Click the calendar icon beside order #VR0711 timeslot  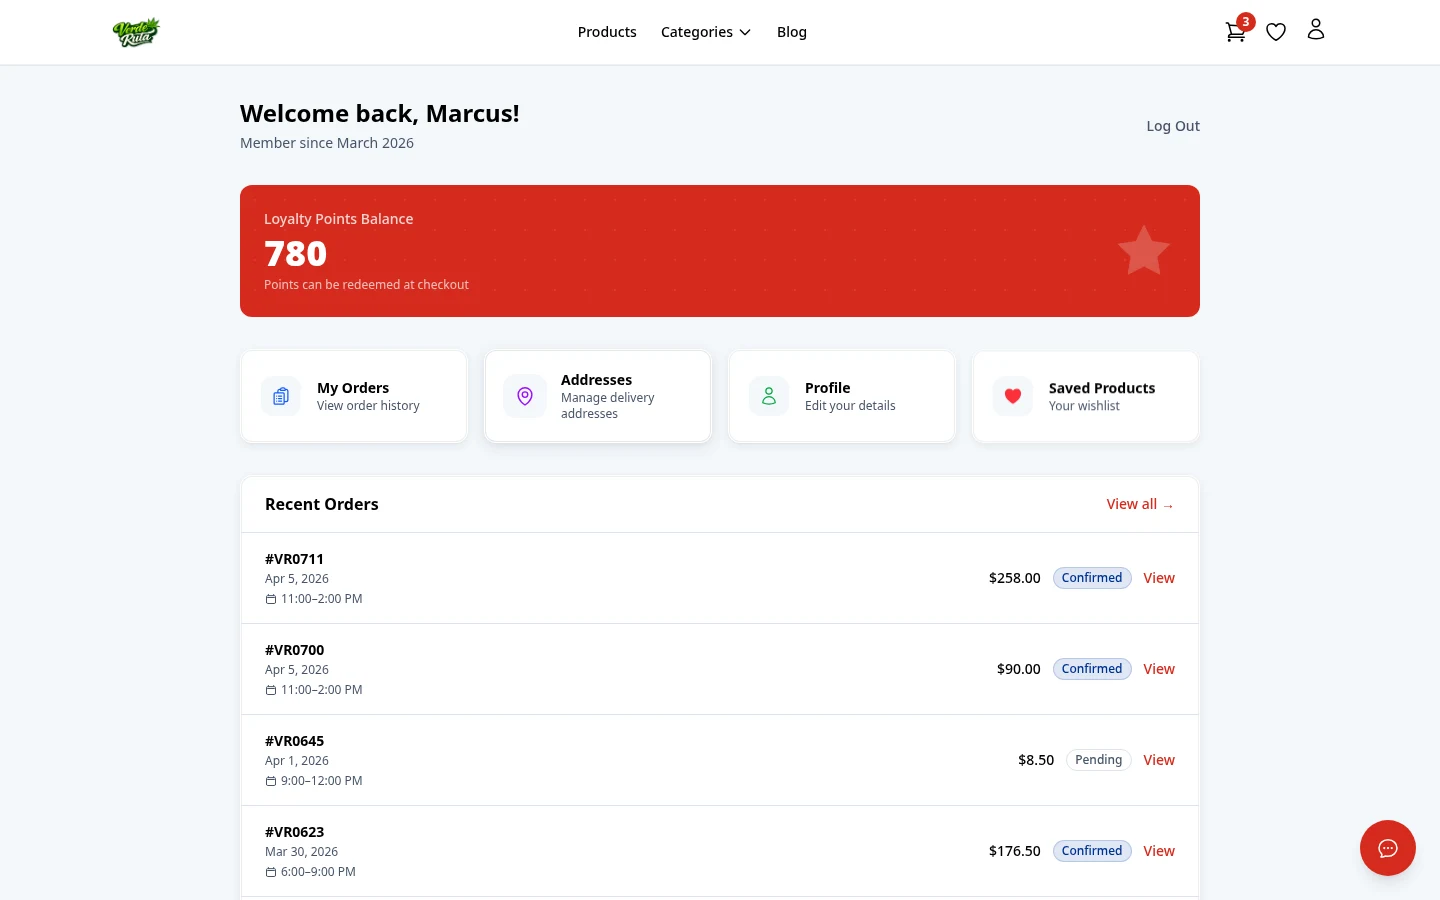(271, 598)
